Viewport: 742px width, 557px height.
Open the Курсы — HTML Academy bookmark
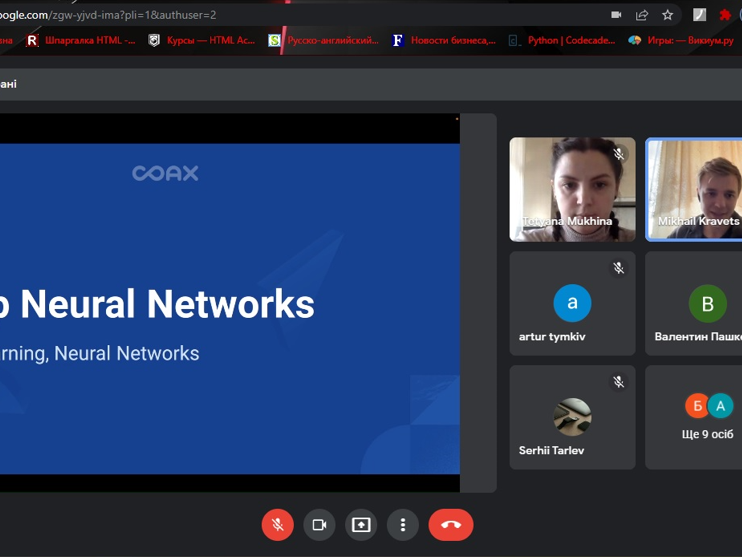click(x=201, y=40)
